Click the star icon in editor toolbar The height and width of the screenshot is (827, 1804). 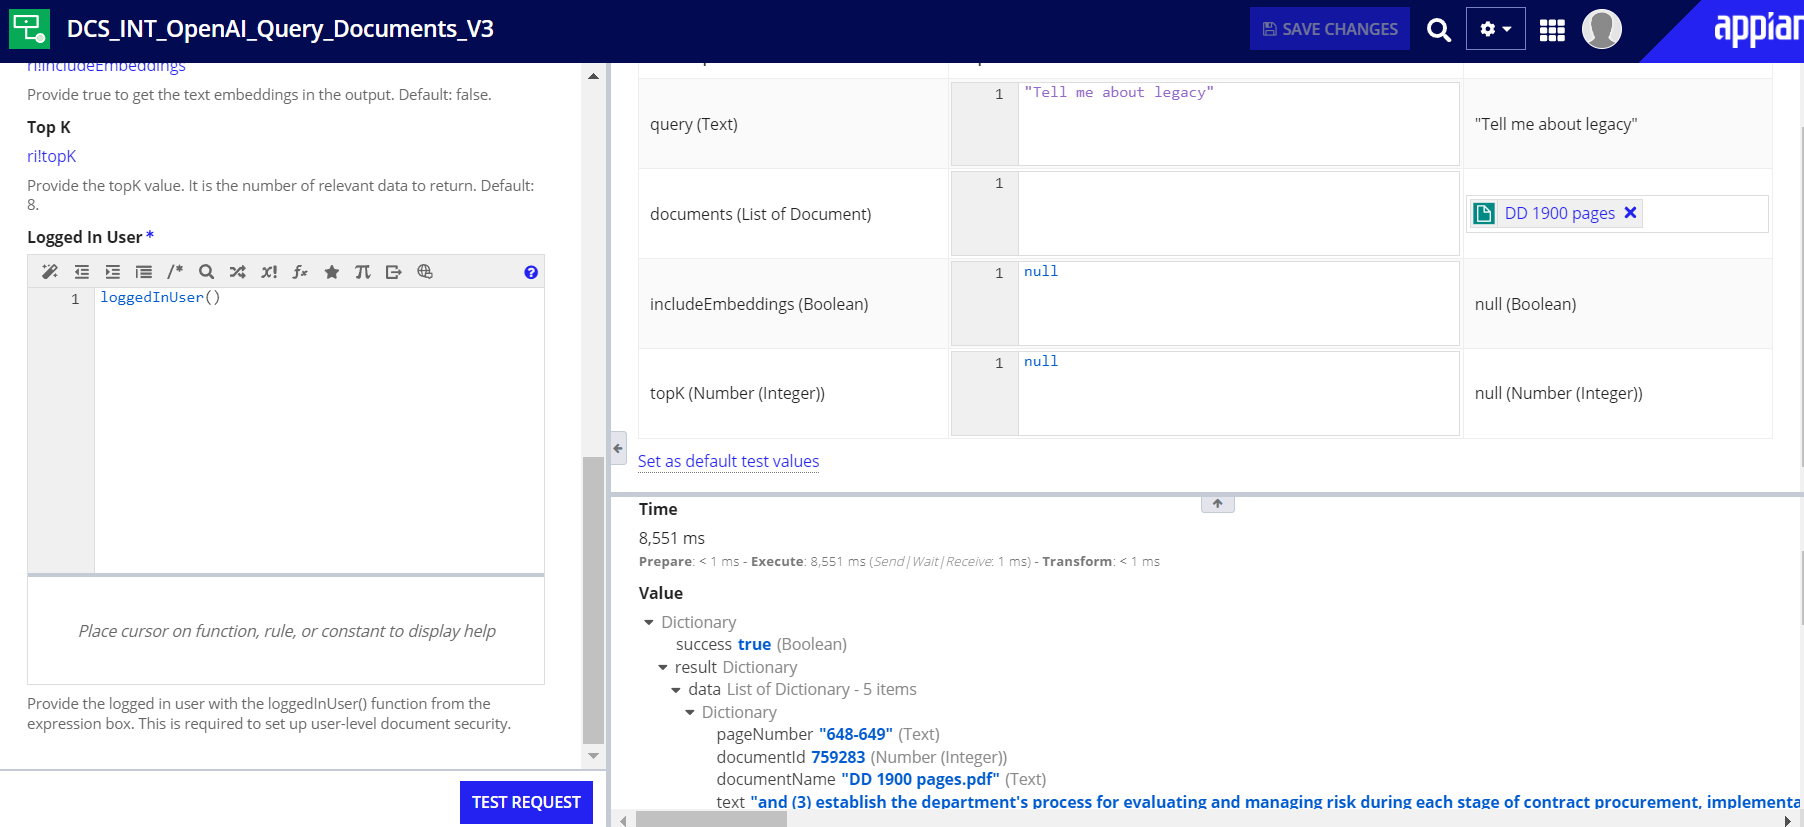tap(331, 272)
